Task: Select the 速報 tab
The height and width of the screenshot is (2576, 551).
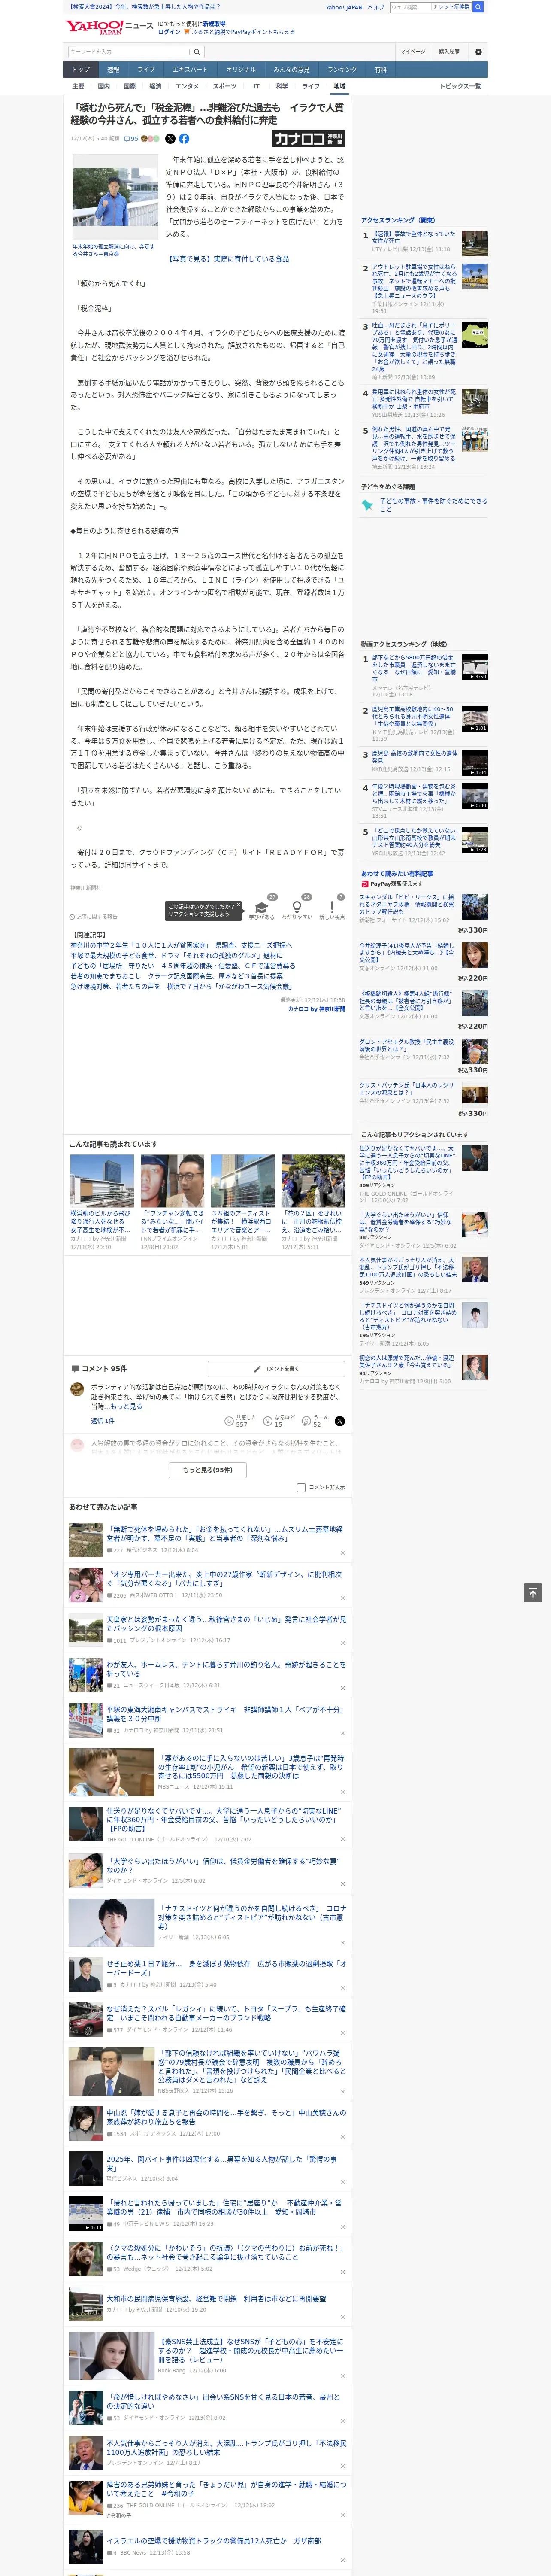Action: (113, 69)
